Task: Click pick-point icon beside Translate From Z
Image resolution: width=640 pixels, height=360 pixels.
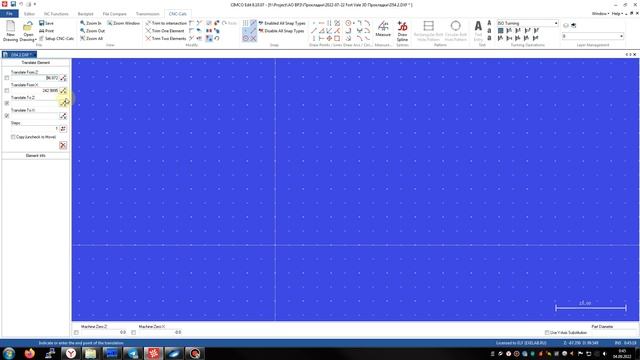Action: (63, 78)
